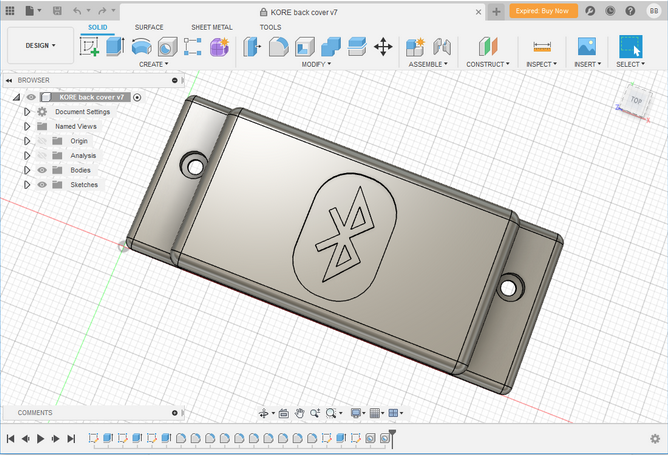This screenshot has width=668, height=455.
Task: Select the Extrude tool in toolbar
Action: pos(114,46)
